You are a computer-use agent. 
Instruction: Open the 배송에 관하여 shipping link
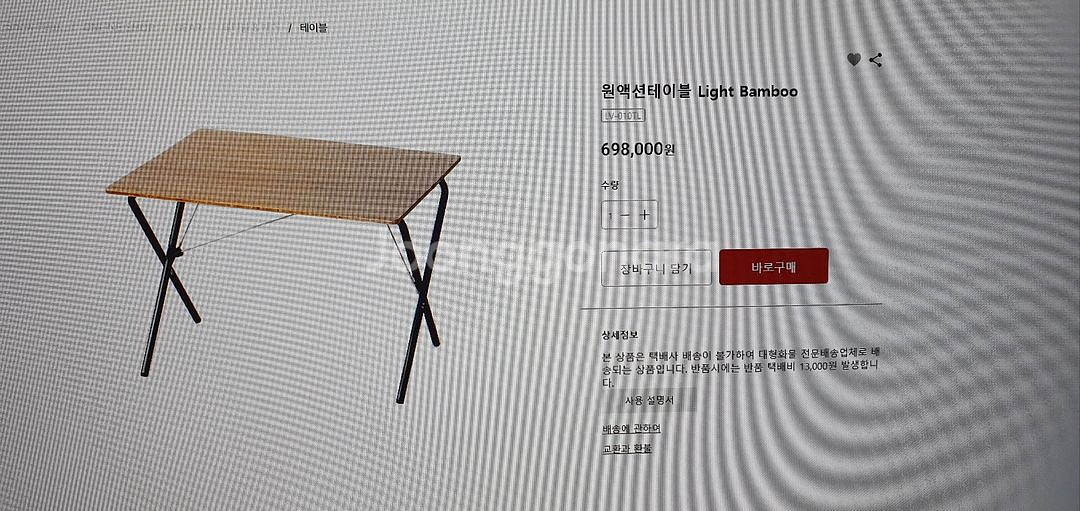click(x=631, y=429)
